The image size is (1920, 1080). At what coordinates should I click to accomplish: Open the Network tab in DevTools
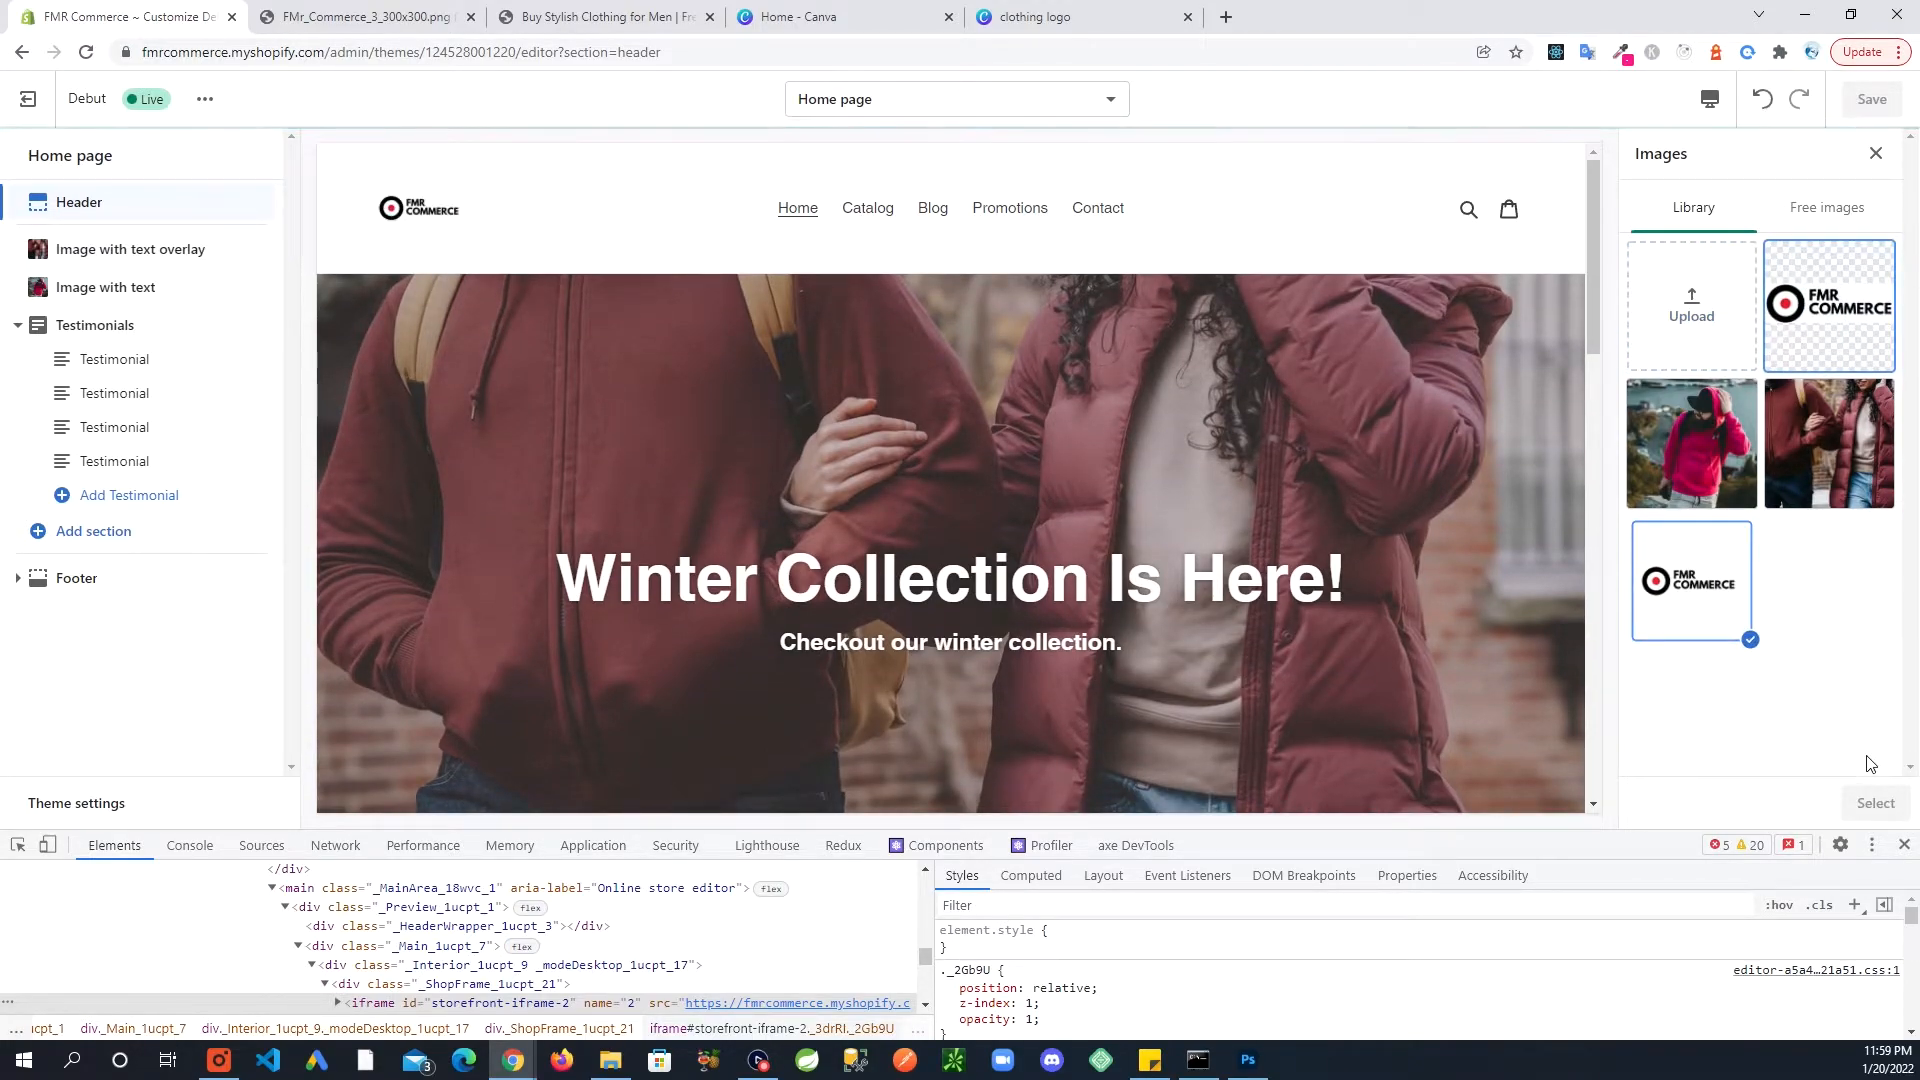[x=335, y=845]
